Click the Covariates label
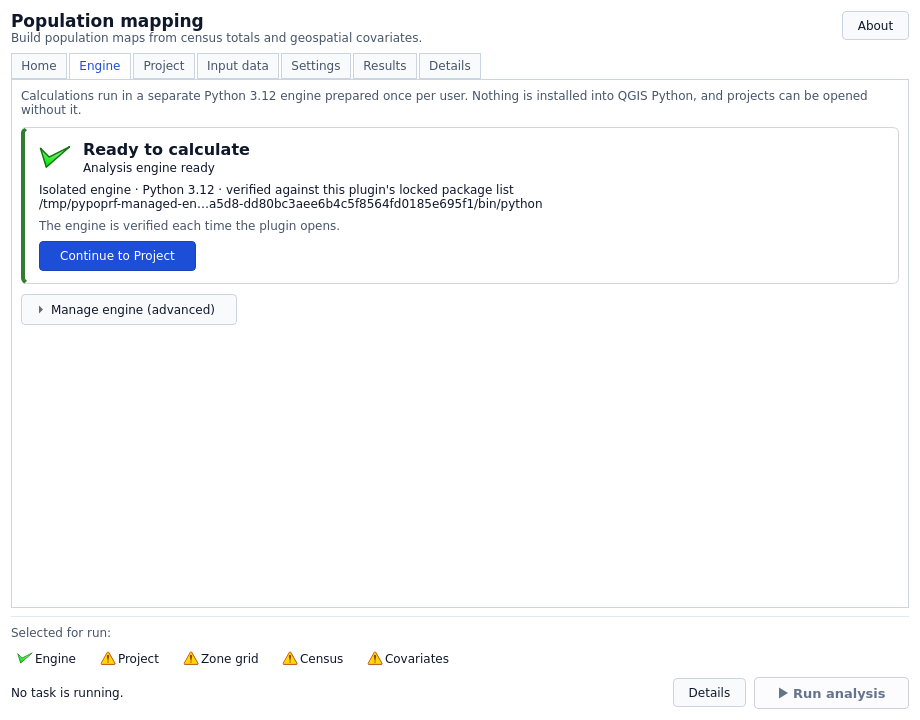 coord(417,658)
